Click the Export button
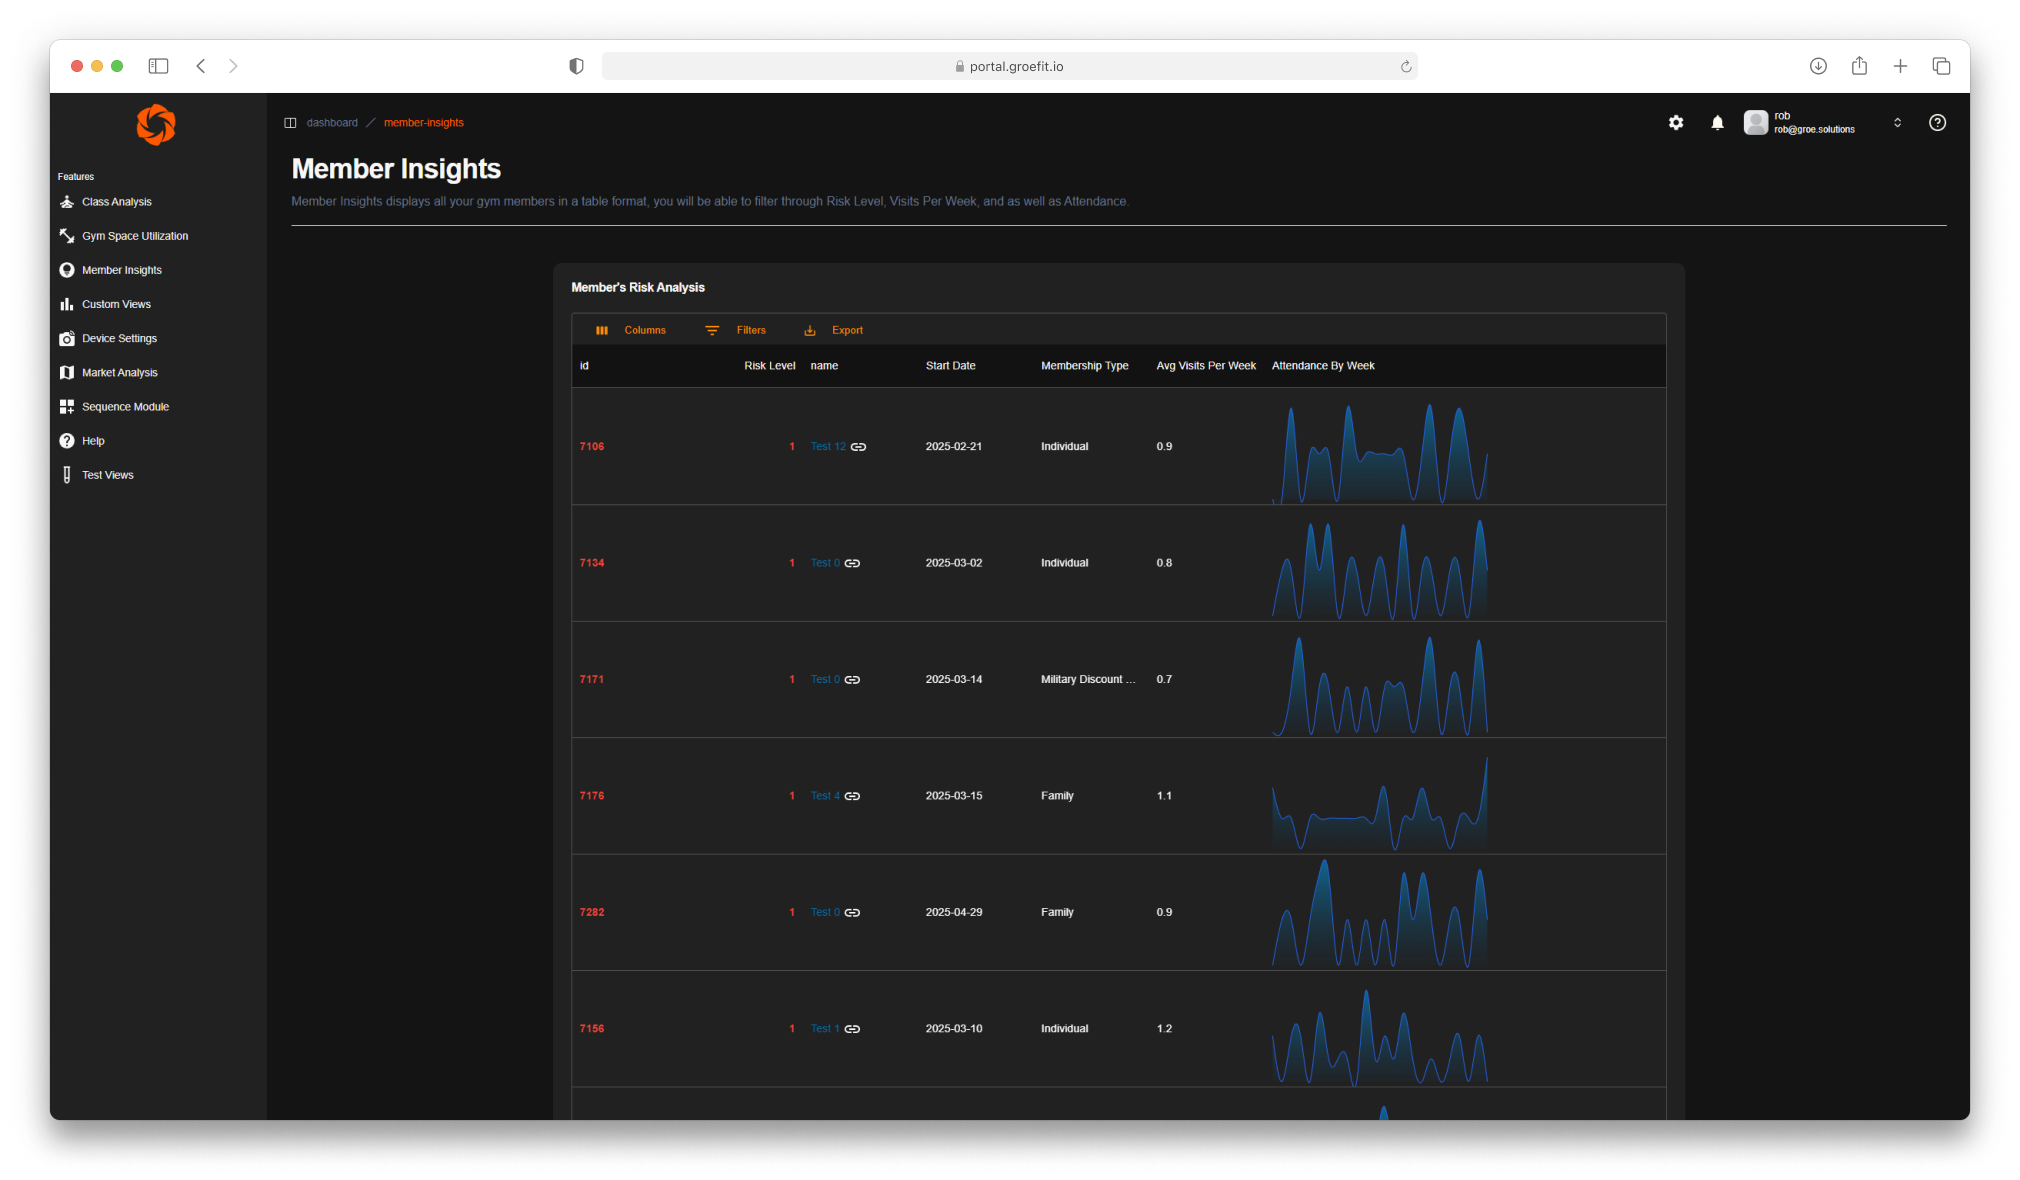This screenshot has height=1180, width=2020. pos(834,330)
